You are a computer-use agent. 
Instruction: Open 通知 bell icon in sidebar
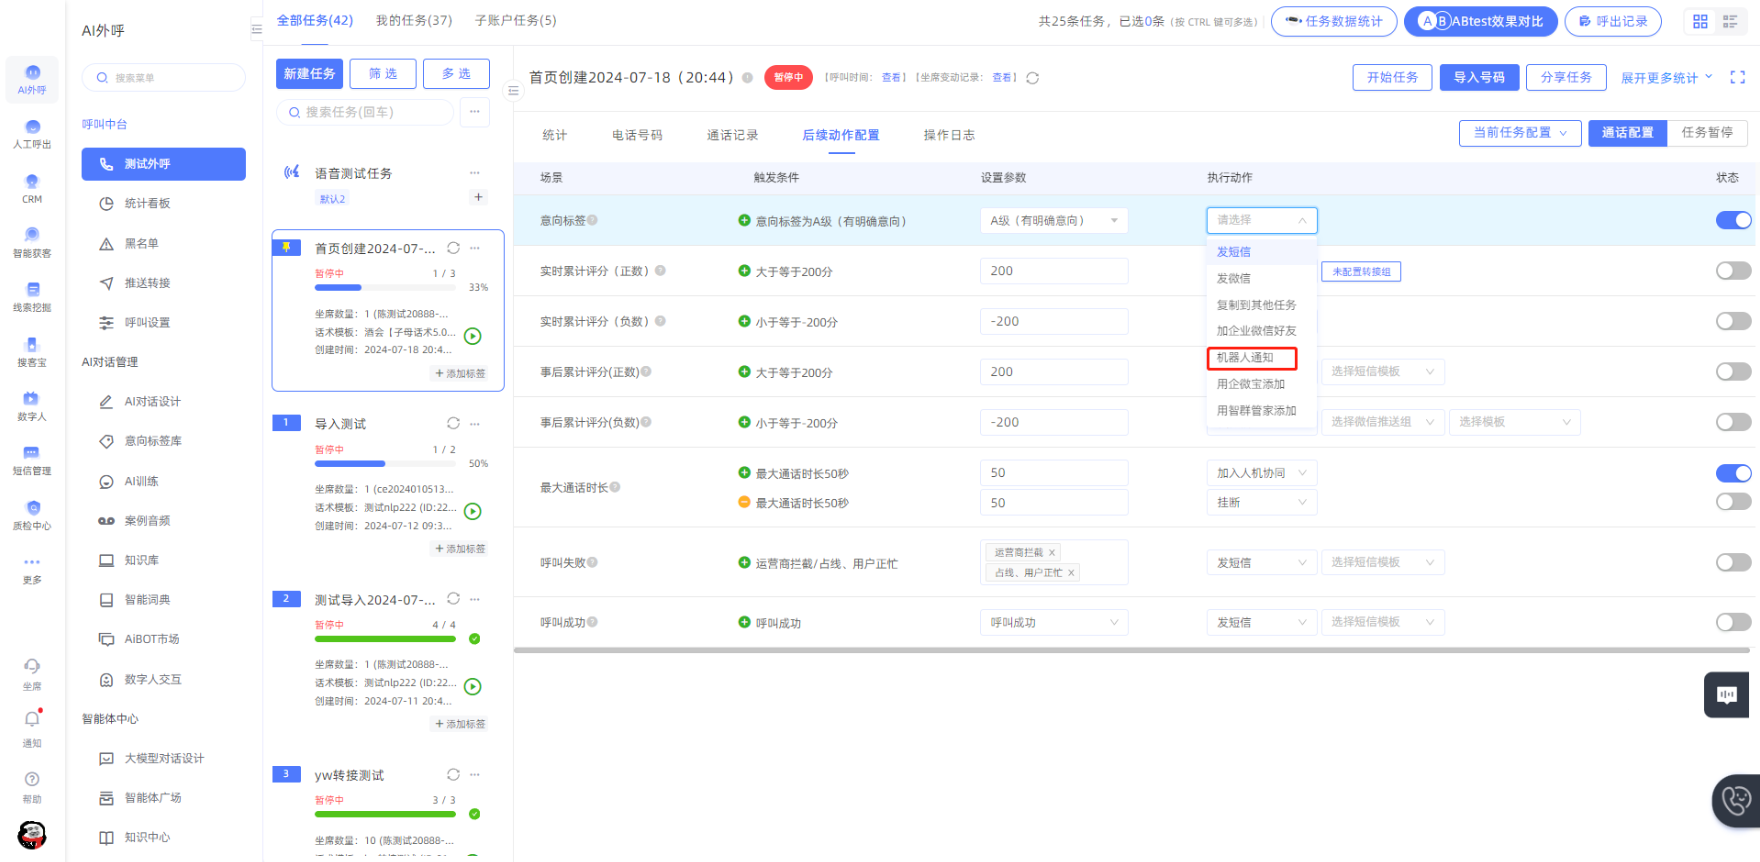pyautogui.click(x=32, y=726)
